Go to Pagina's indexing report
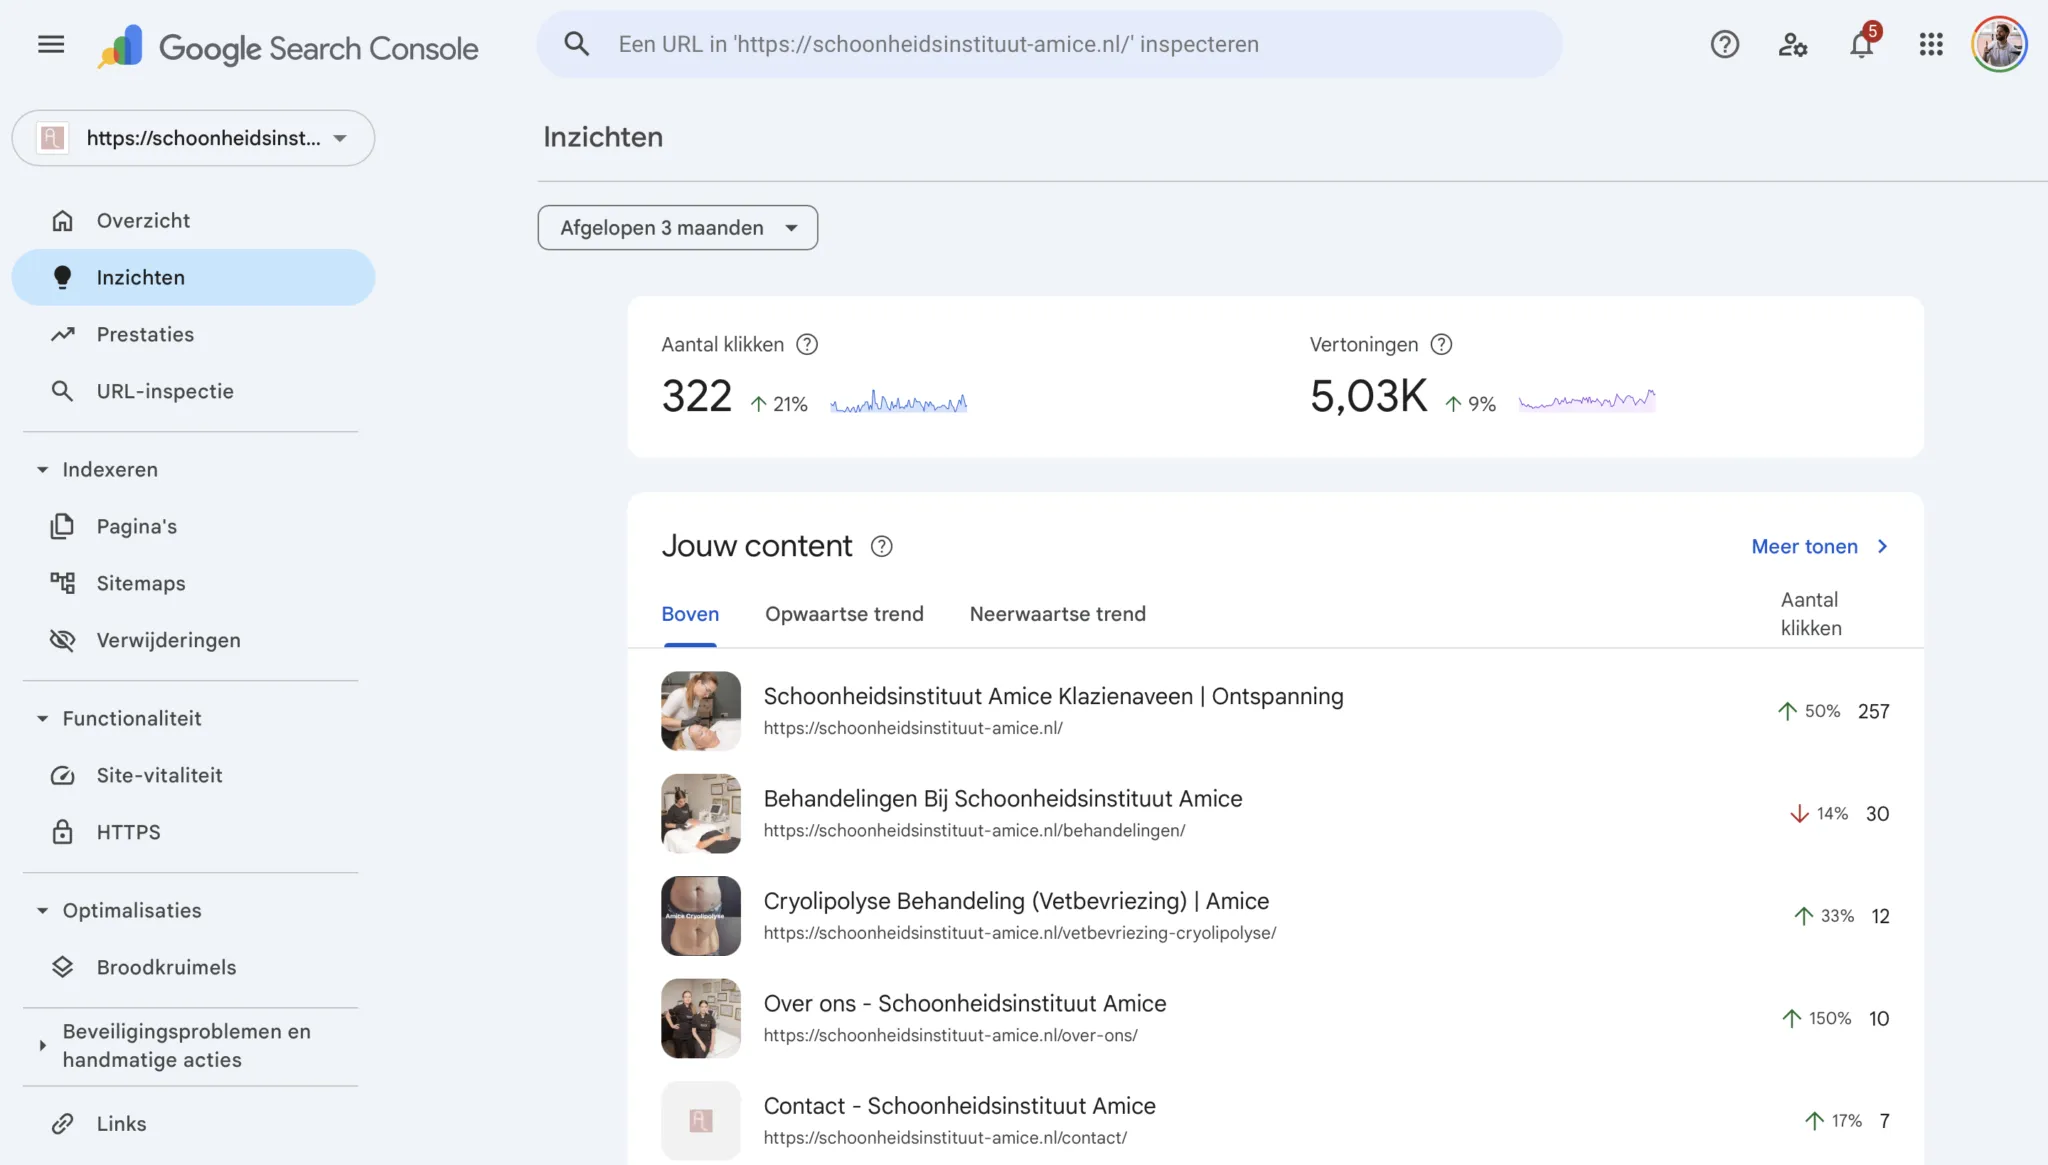This screenshot has width=2048, height=1165. tap(193, 526)
